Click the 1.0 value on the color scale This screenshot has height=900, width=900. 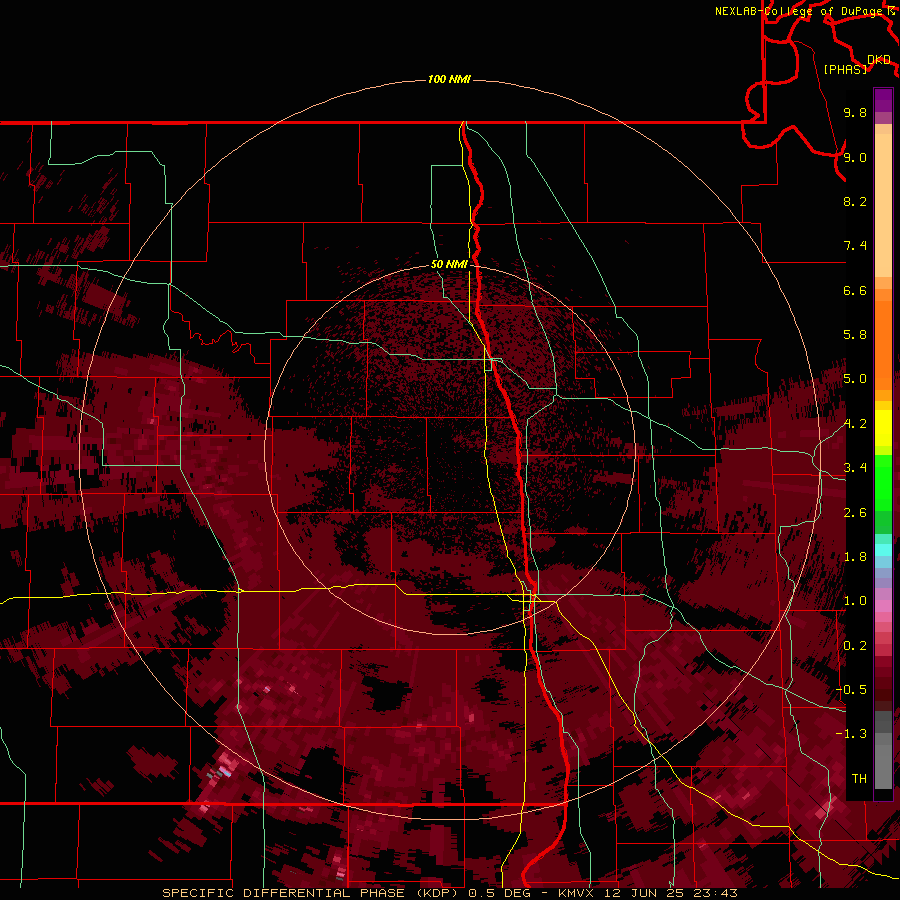click(855, 601)
